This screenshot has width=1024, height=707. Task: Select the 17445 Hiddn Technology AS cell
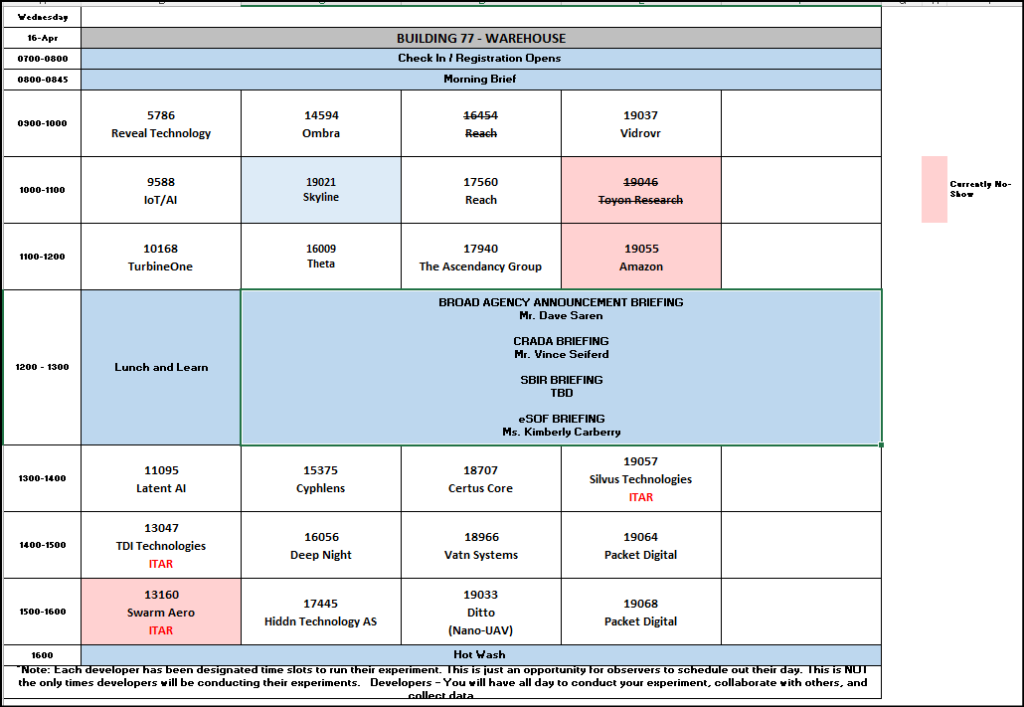321,612
